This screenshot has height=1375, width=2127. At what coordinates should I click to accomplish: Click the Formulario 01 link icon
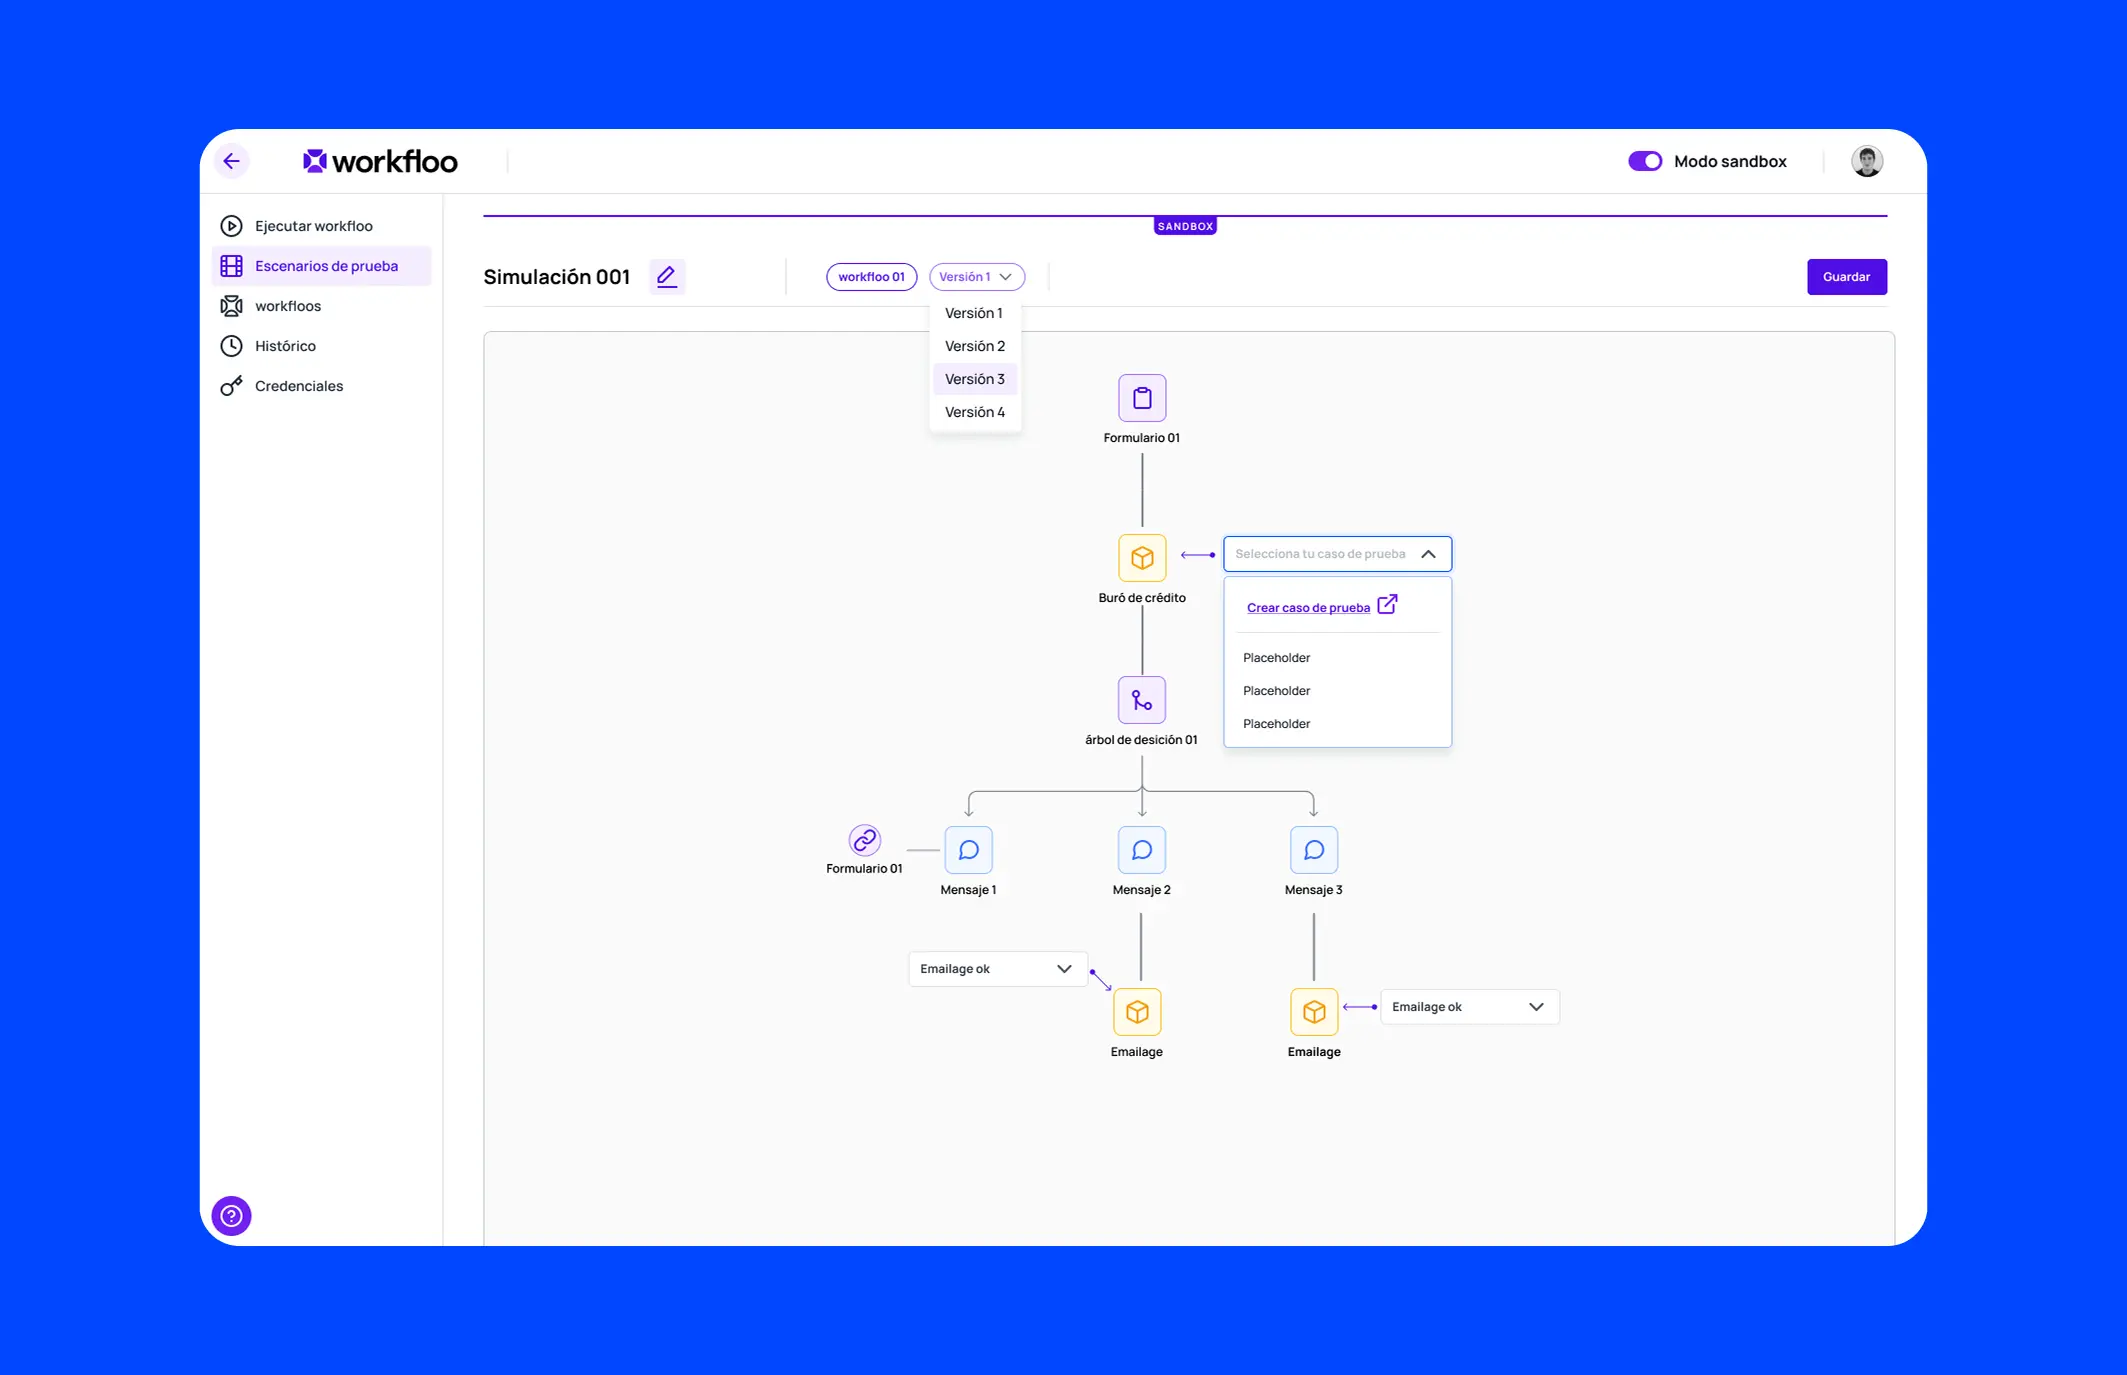pyautogui.click(x=864, y=840)
